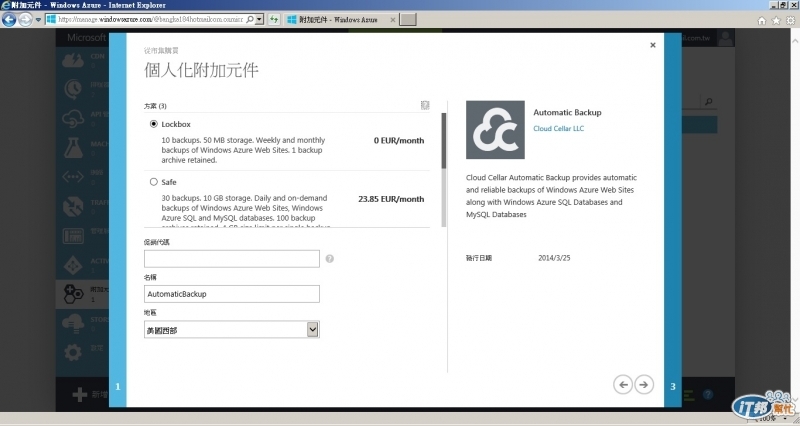The height and width of the screenshot is (426, 800).
Task: Click the name field containing AutomaticBackup
Action: point(232,294)
